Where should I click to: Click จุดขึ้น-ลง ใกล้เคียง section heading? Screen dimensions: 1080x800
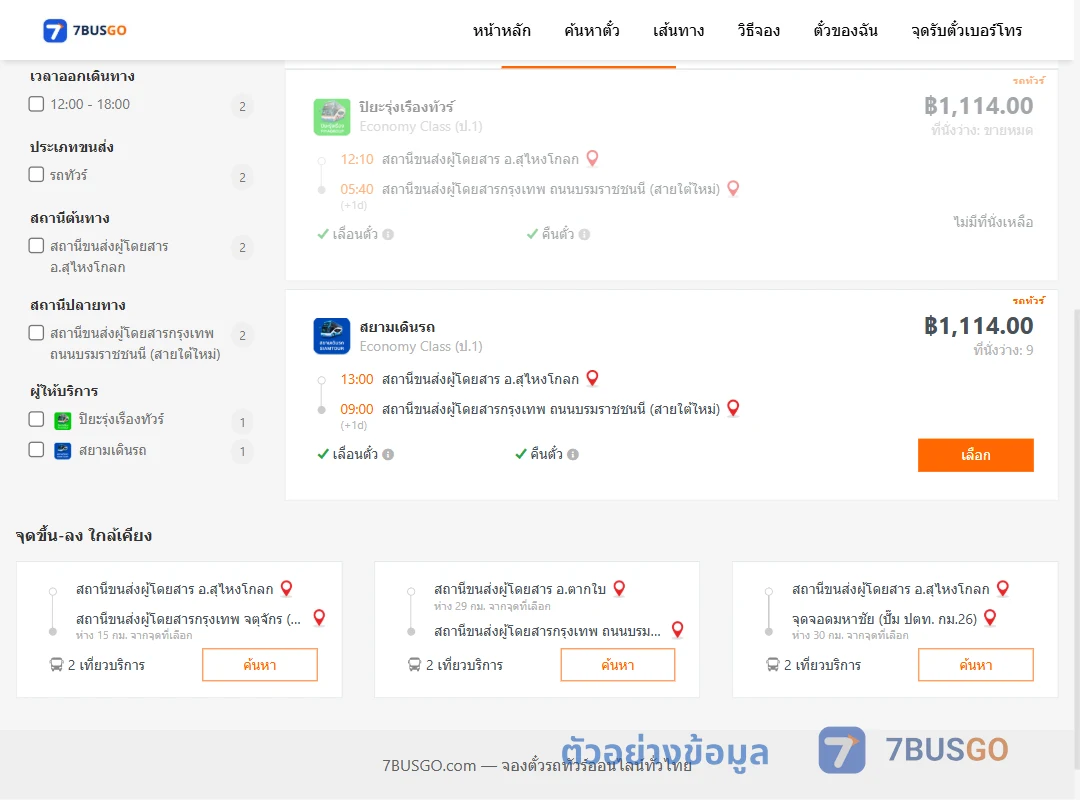(83, 535)
